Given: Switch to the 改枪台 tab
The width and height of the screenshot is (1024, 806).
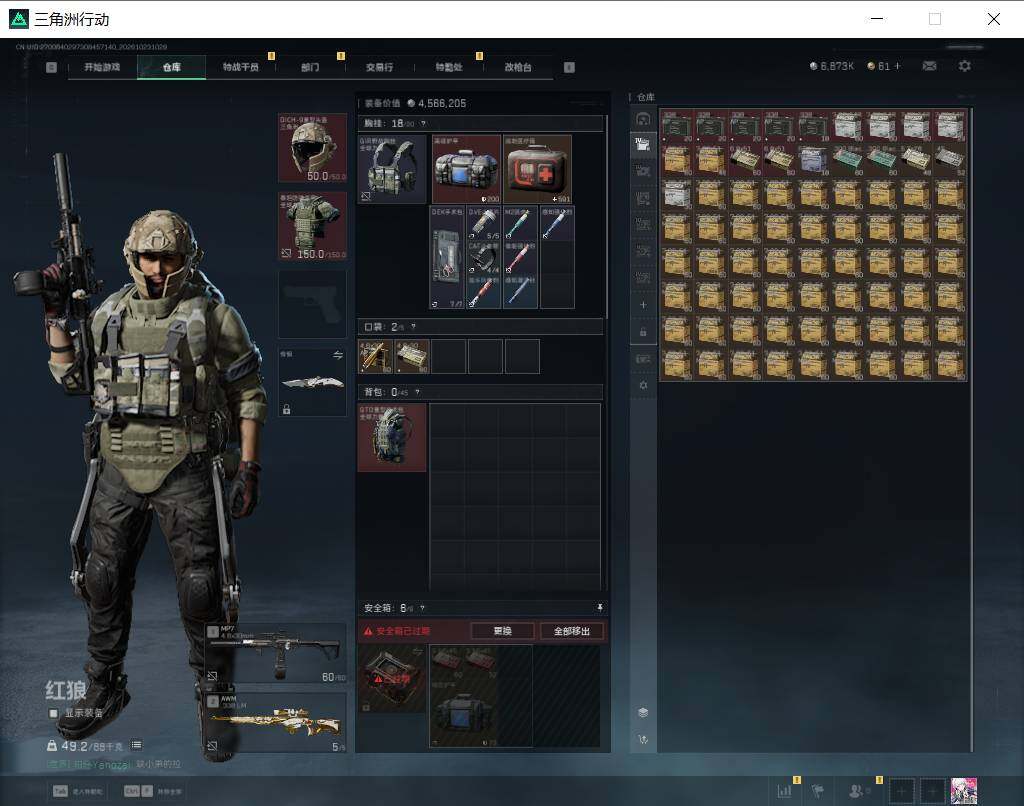Looking at the screenshot, I should point(518,67).
